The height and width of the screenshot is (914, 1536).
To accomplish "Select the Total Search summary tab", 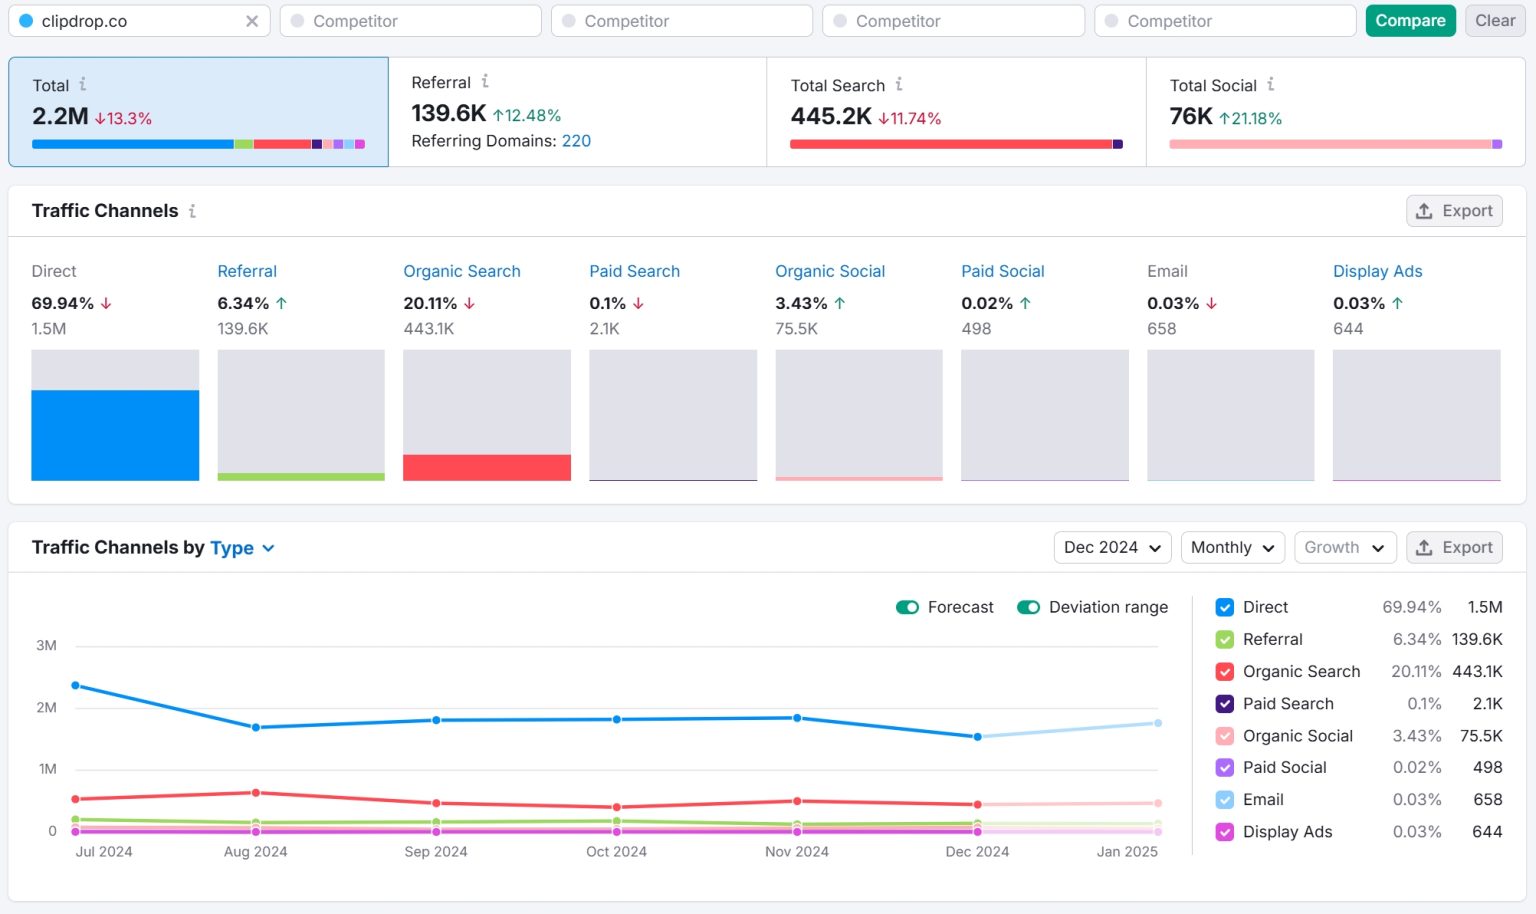I will tap(955, 111).
